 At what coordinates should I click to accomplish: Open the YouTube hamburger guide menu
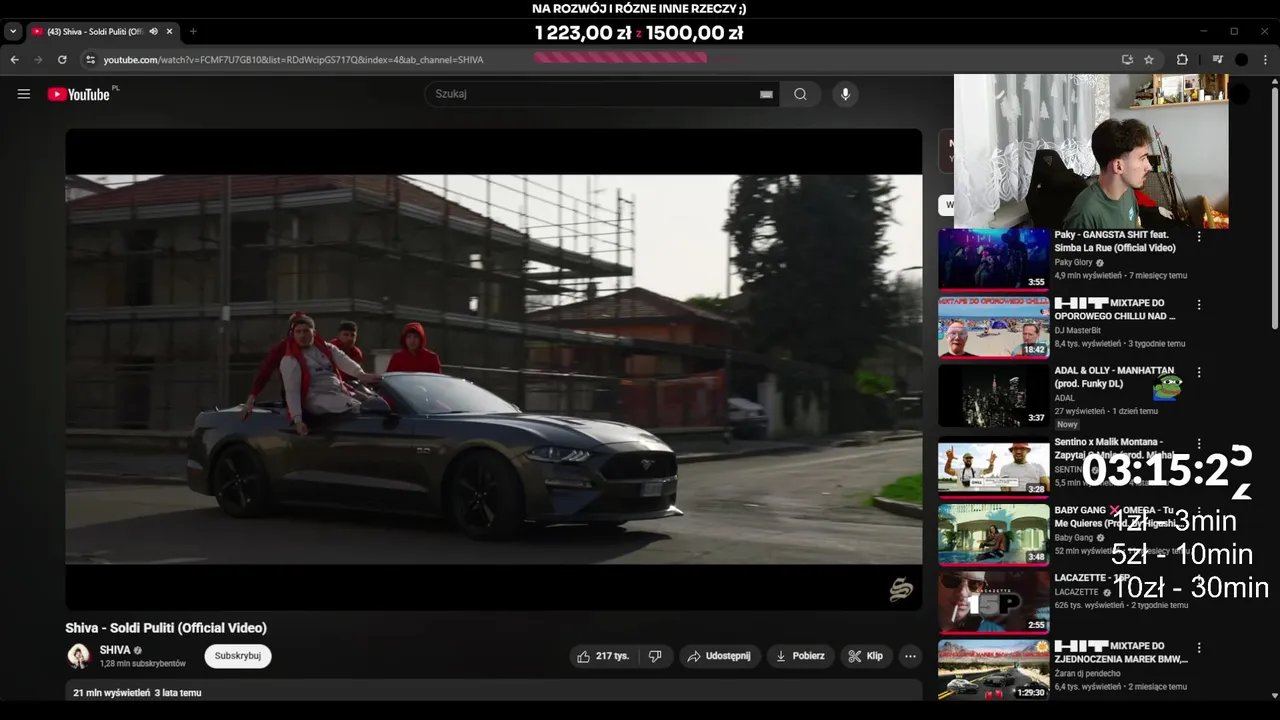24,94
